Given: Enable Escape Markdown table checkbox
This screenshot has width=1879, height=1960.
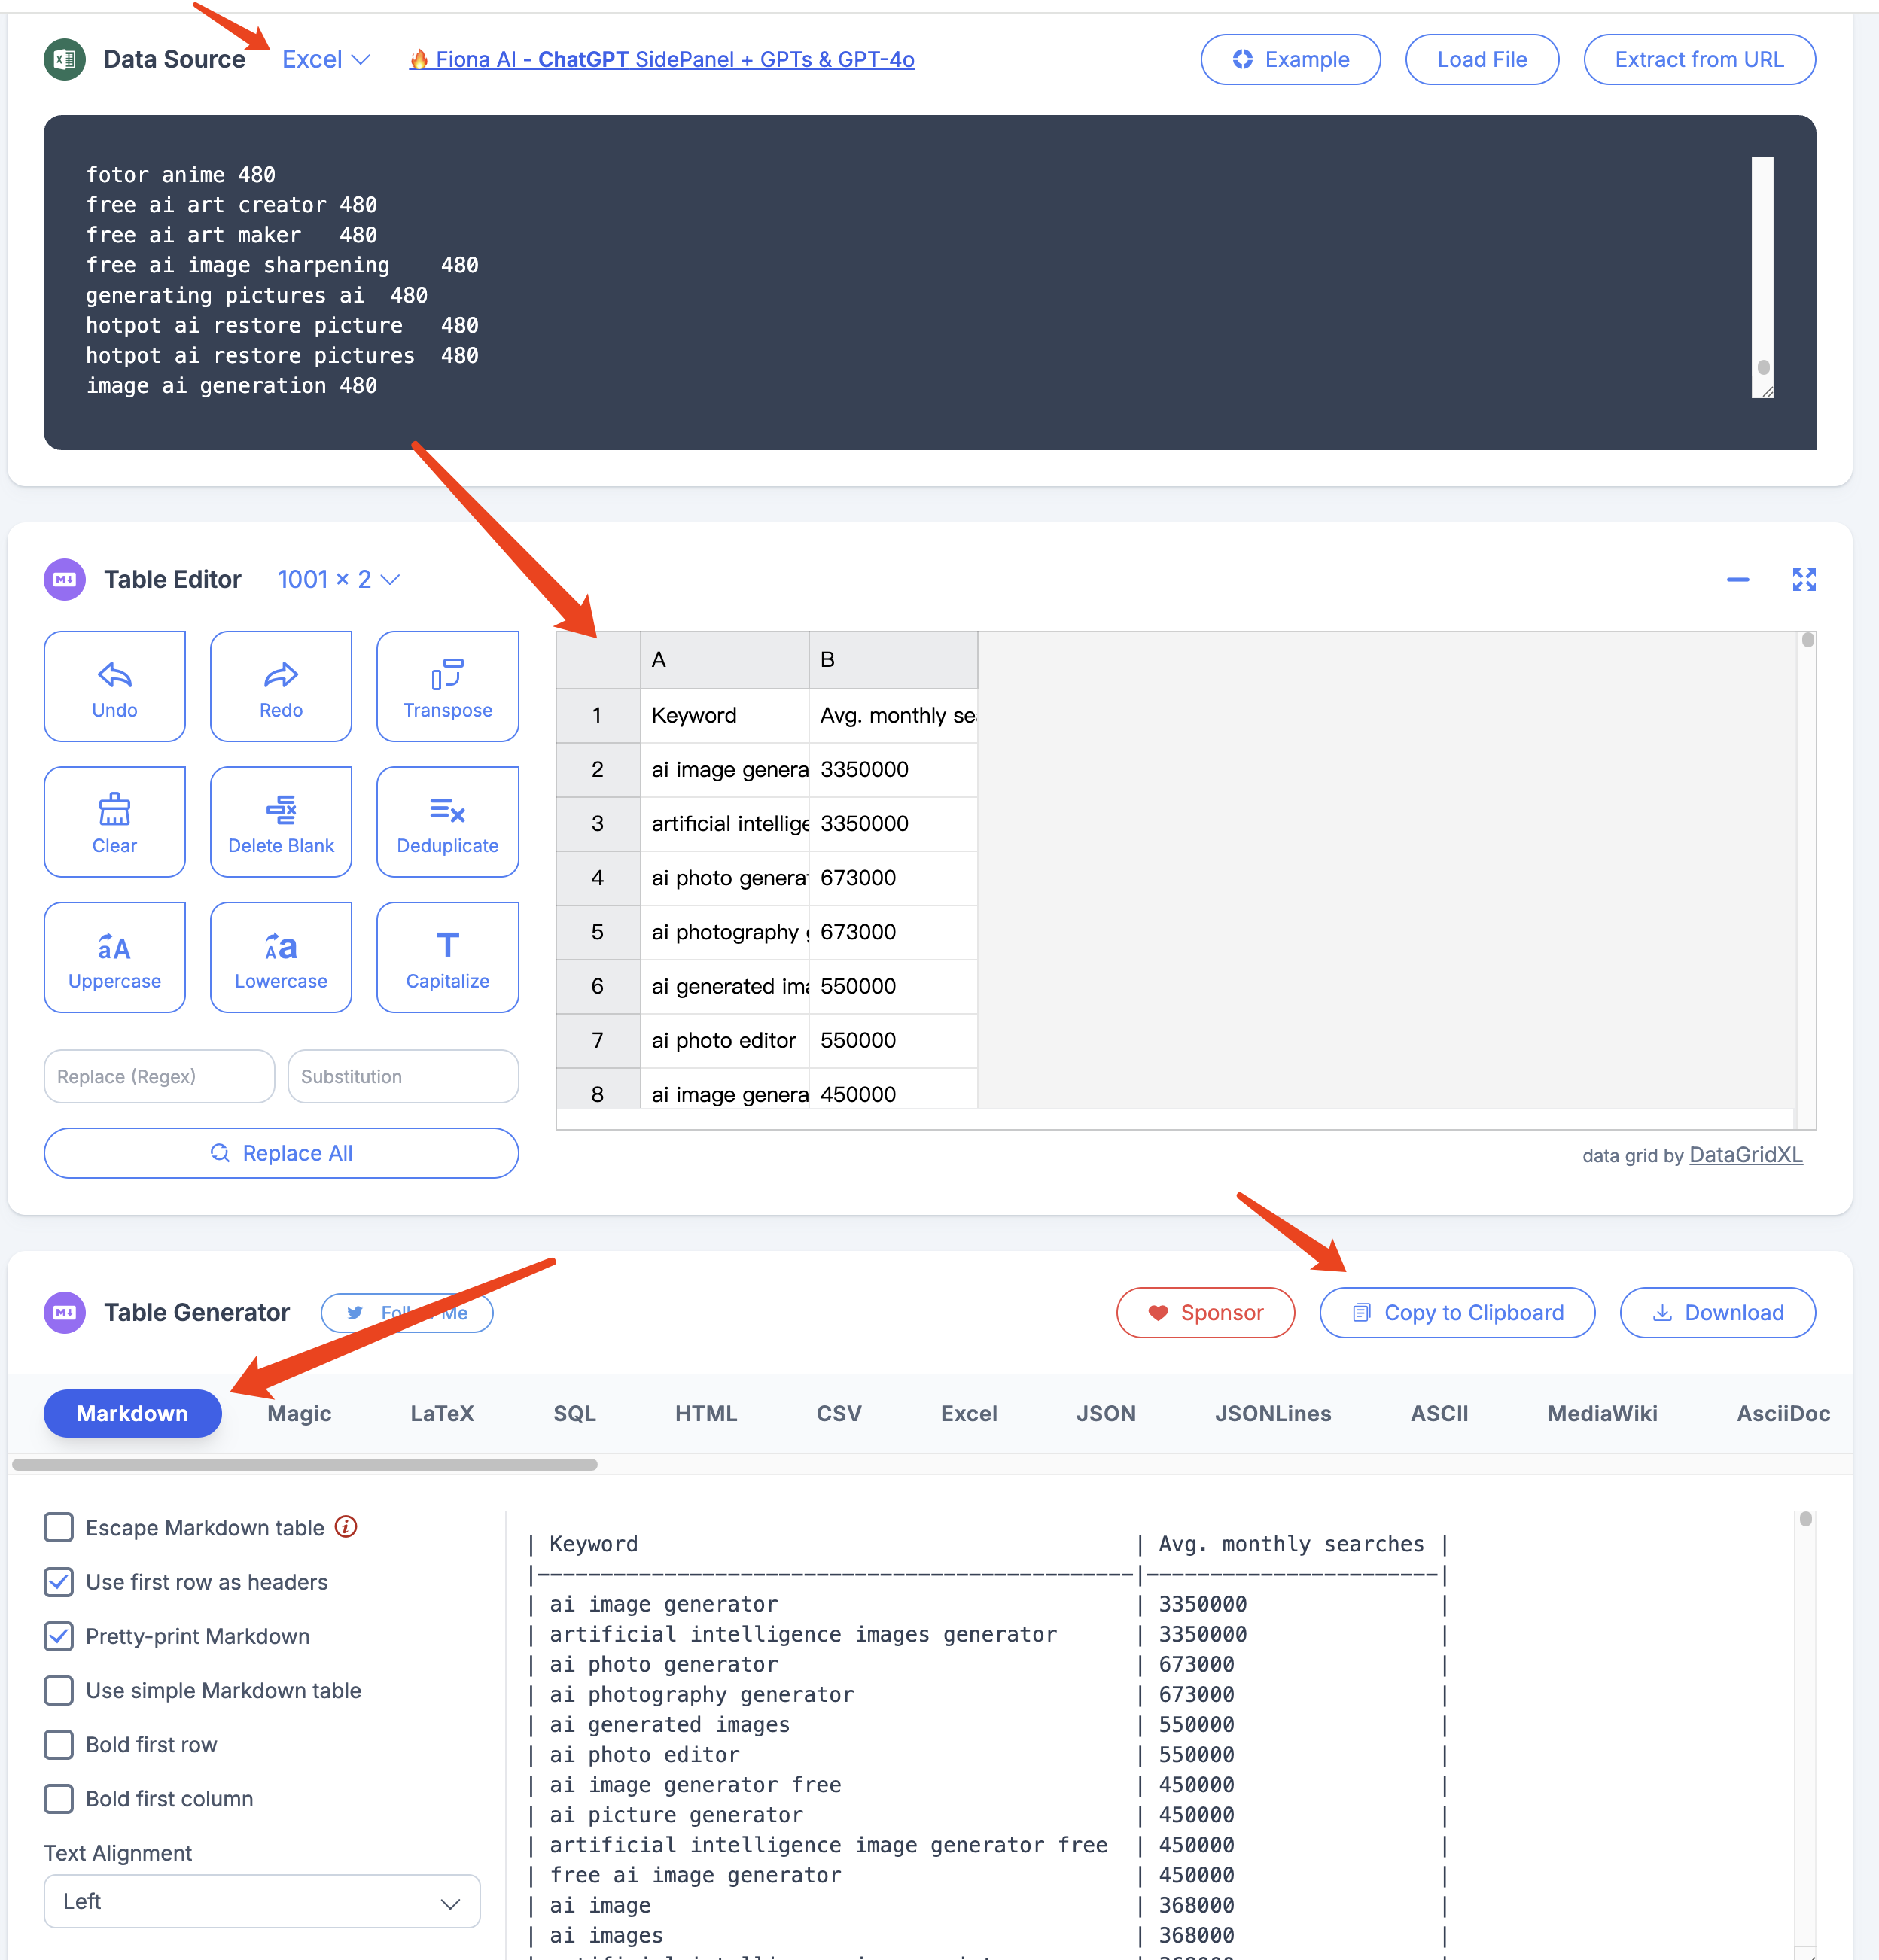Looking at the screenshot, I should [59, 1528].
